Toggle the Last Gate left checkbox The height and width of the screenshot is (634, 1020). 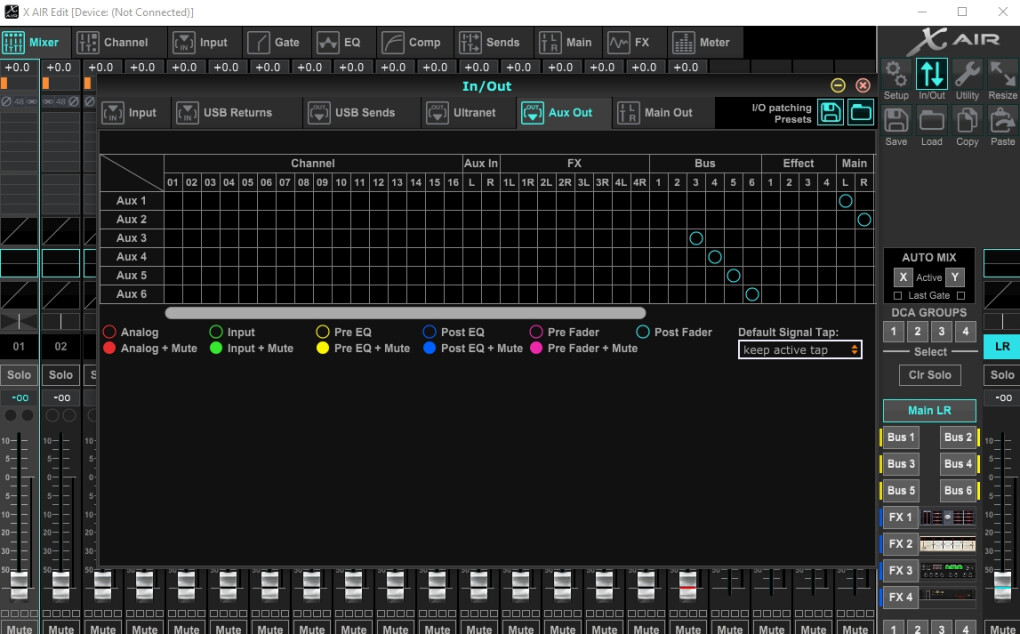click(x=898, y=296)
